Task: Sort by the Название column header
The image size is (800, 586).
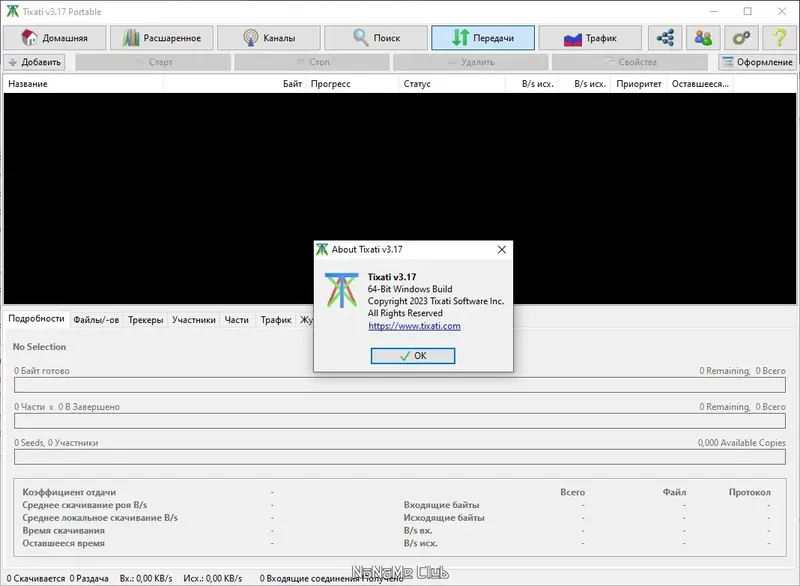Action: click(x=84, y=84)
